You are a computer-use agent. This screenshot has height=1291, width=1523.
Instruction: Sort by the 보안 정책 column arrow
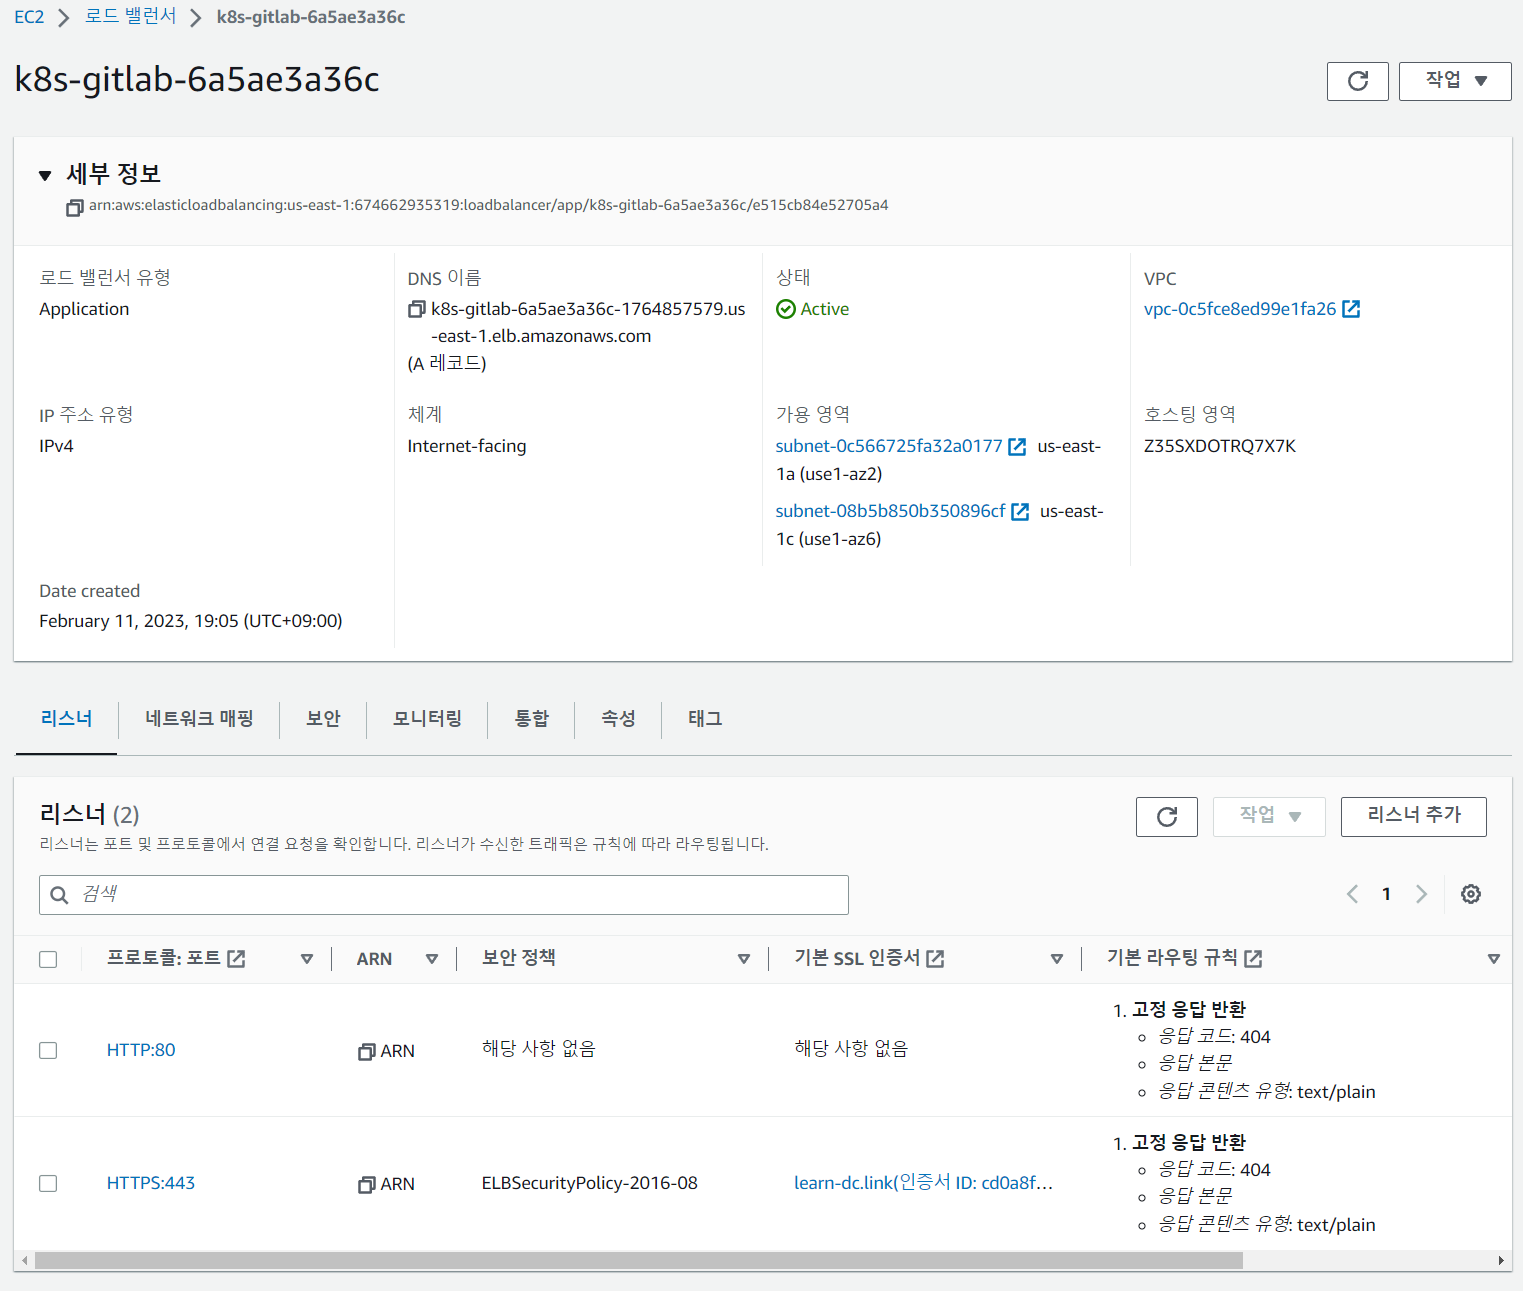[743, 959]
